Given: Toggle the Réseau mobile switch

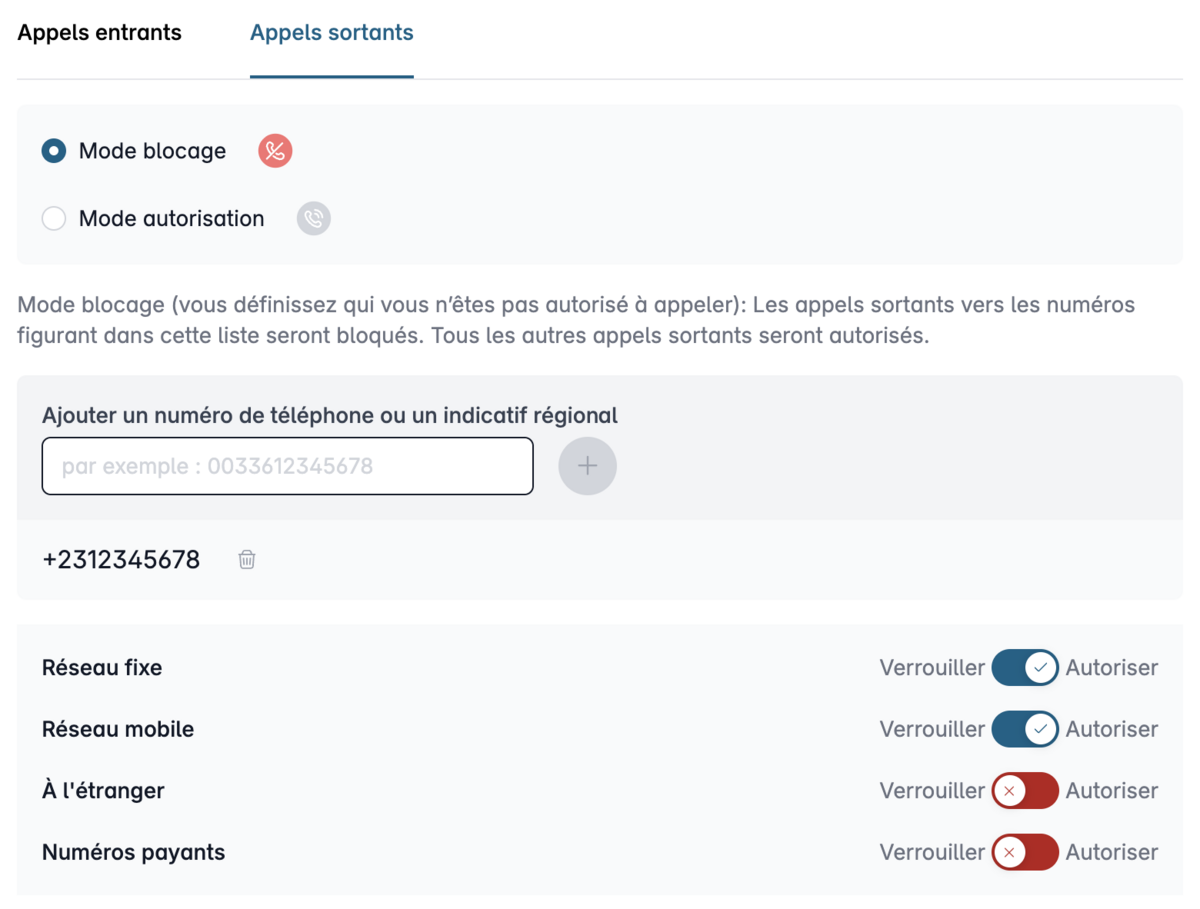Looking at the screenshot, I should (1025, 729).
